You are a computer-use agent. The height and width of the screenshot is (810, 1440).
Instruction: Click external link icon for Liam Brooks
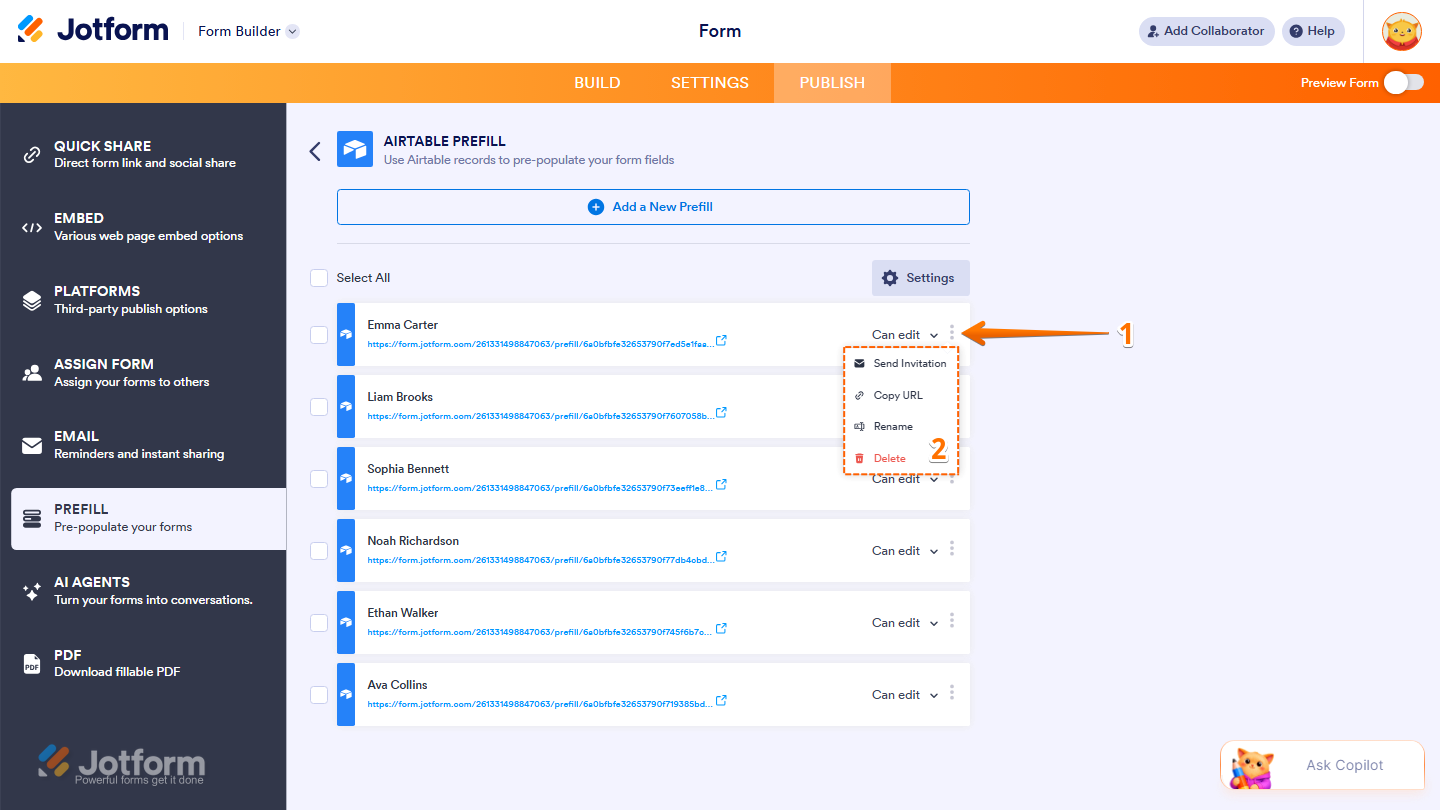coord(722,413)
